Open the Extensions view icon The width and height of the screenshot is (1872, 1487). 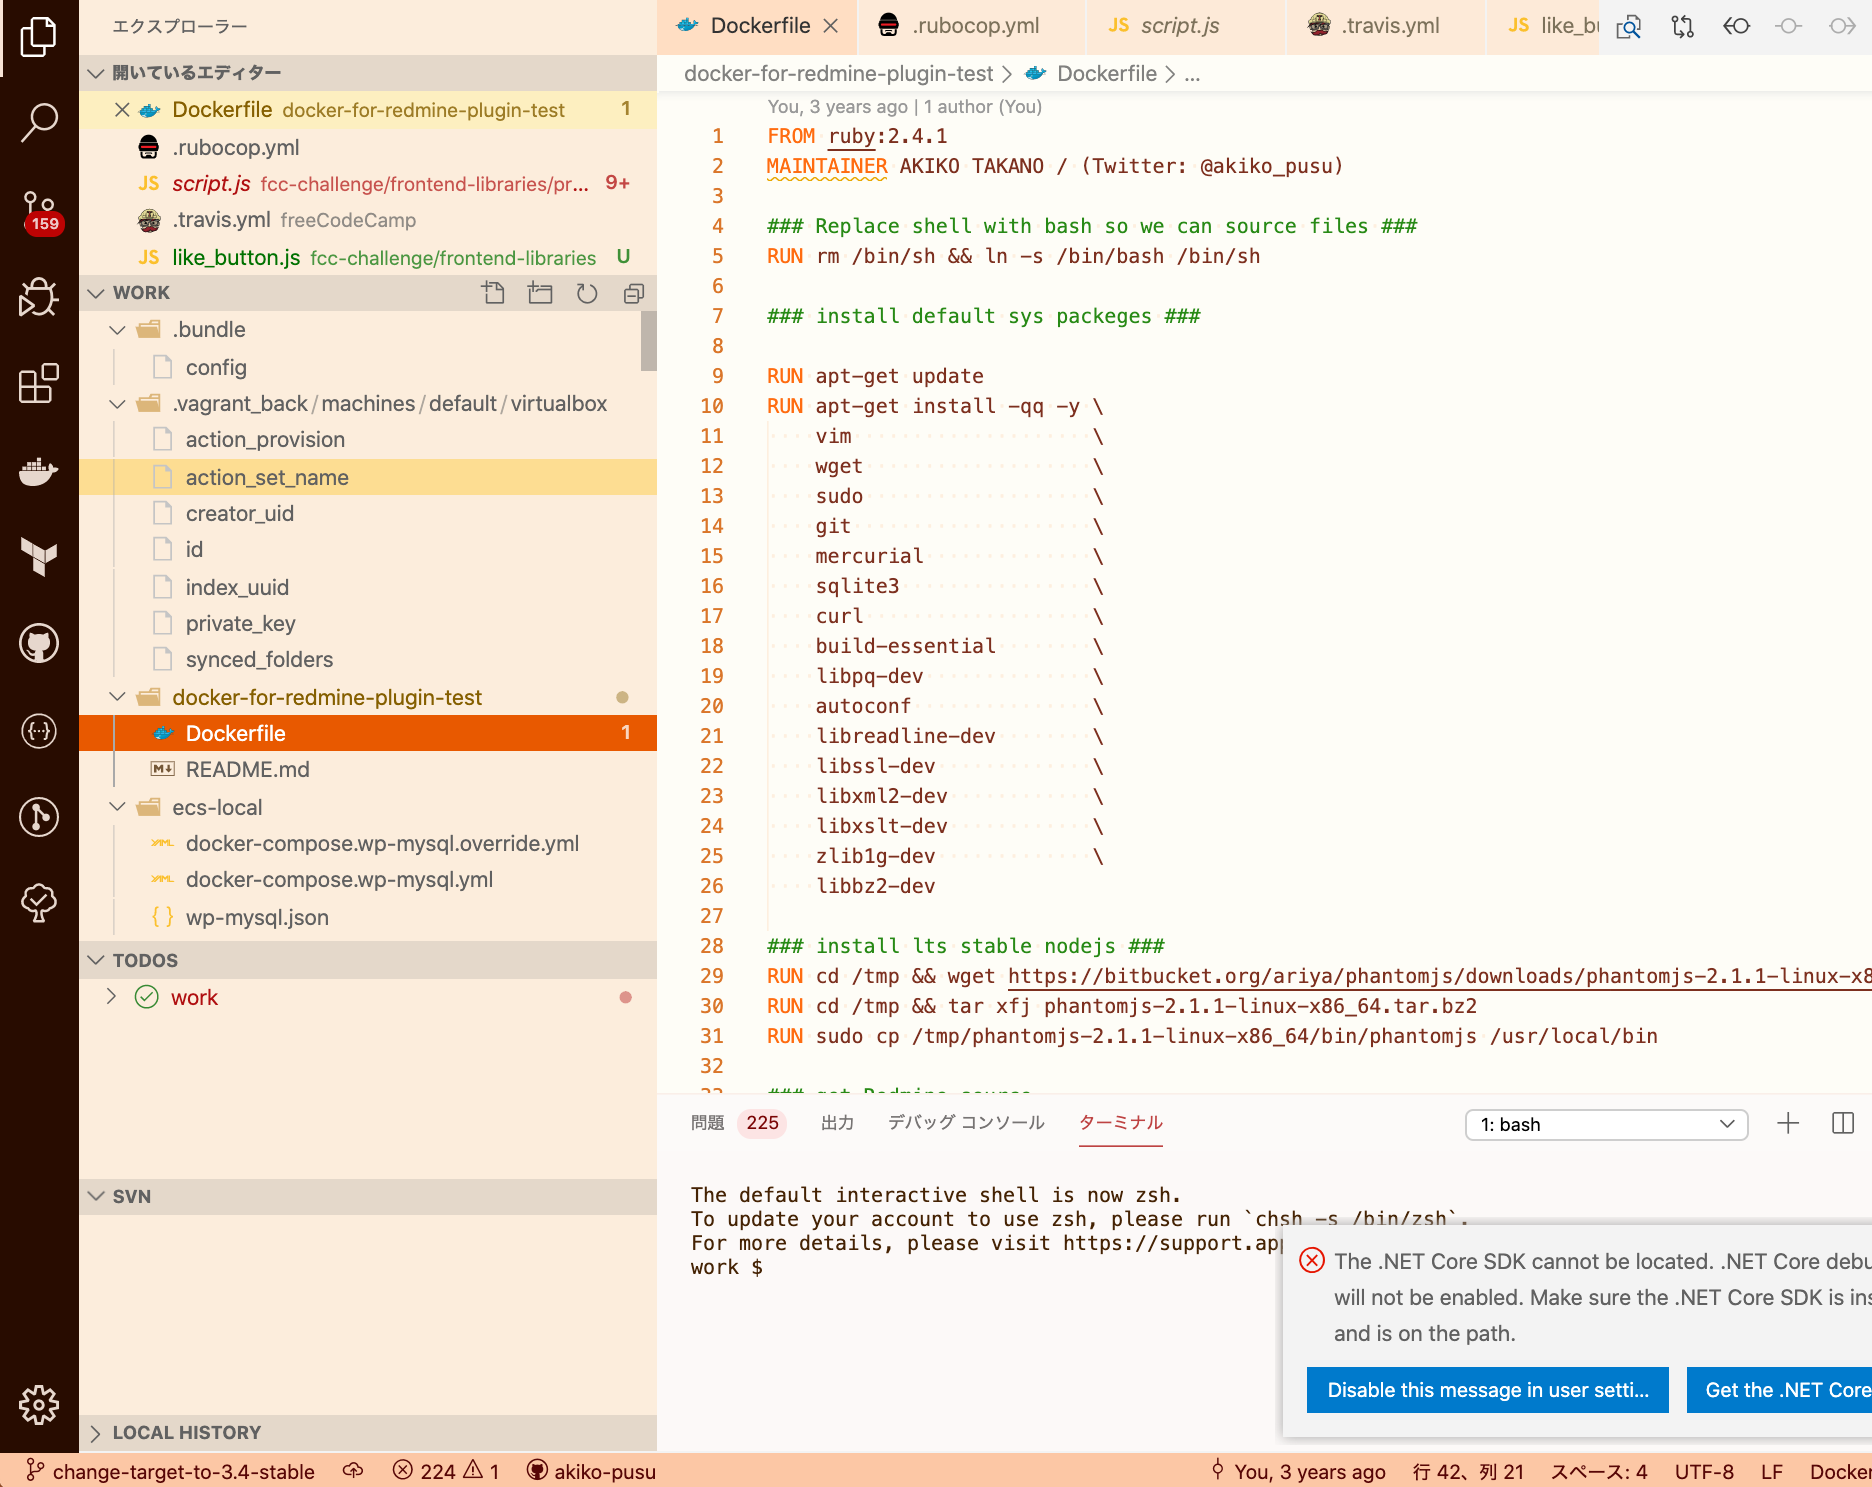(39, 383)
